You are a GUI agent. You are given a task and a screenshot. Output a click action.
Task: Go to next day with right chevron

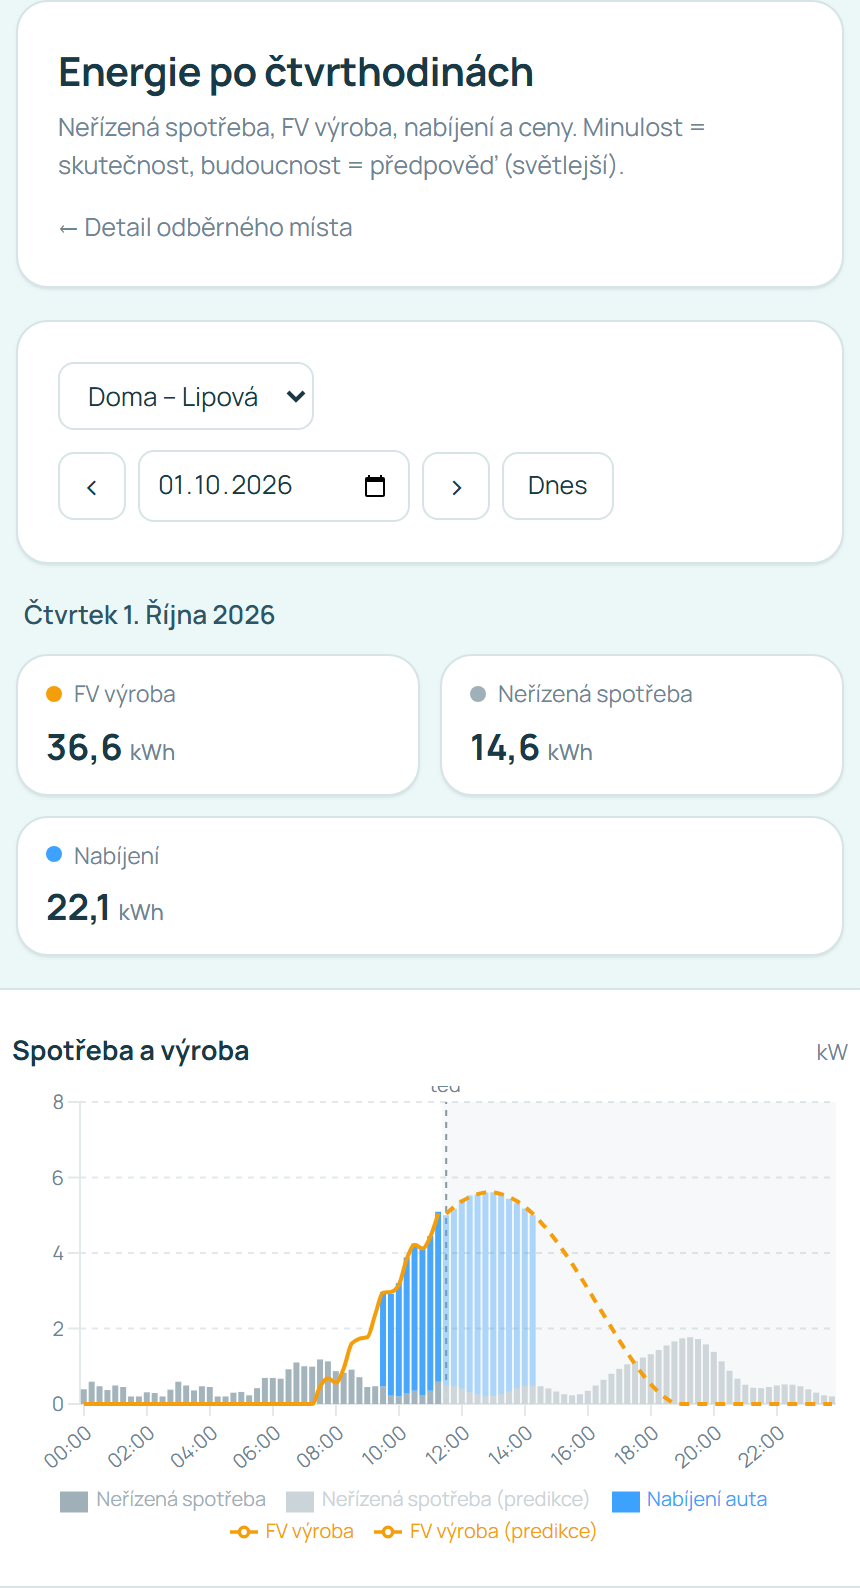pos(456,486)
